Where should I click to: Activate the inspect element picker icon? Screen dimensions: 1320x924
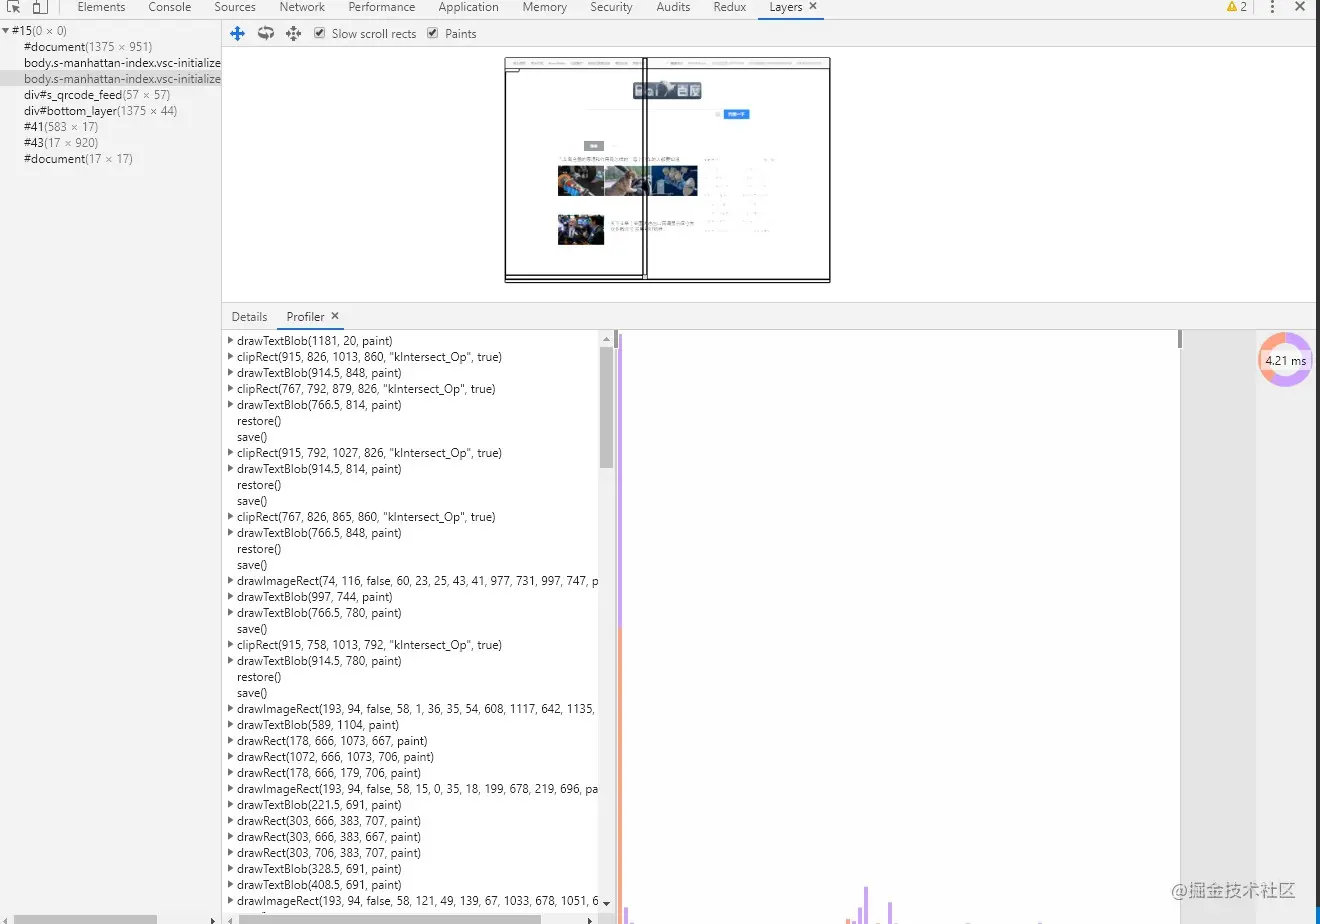[14, 7]
